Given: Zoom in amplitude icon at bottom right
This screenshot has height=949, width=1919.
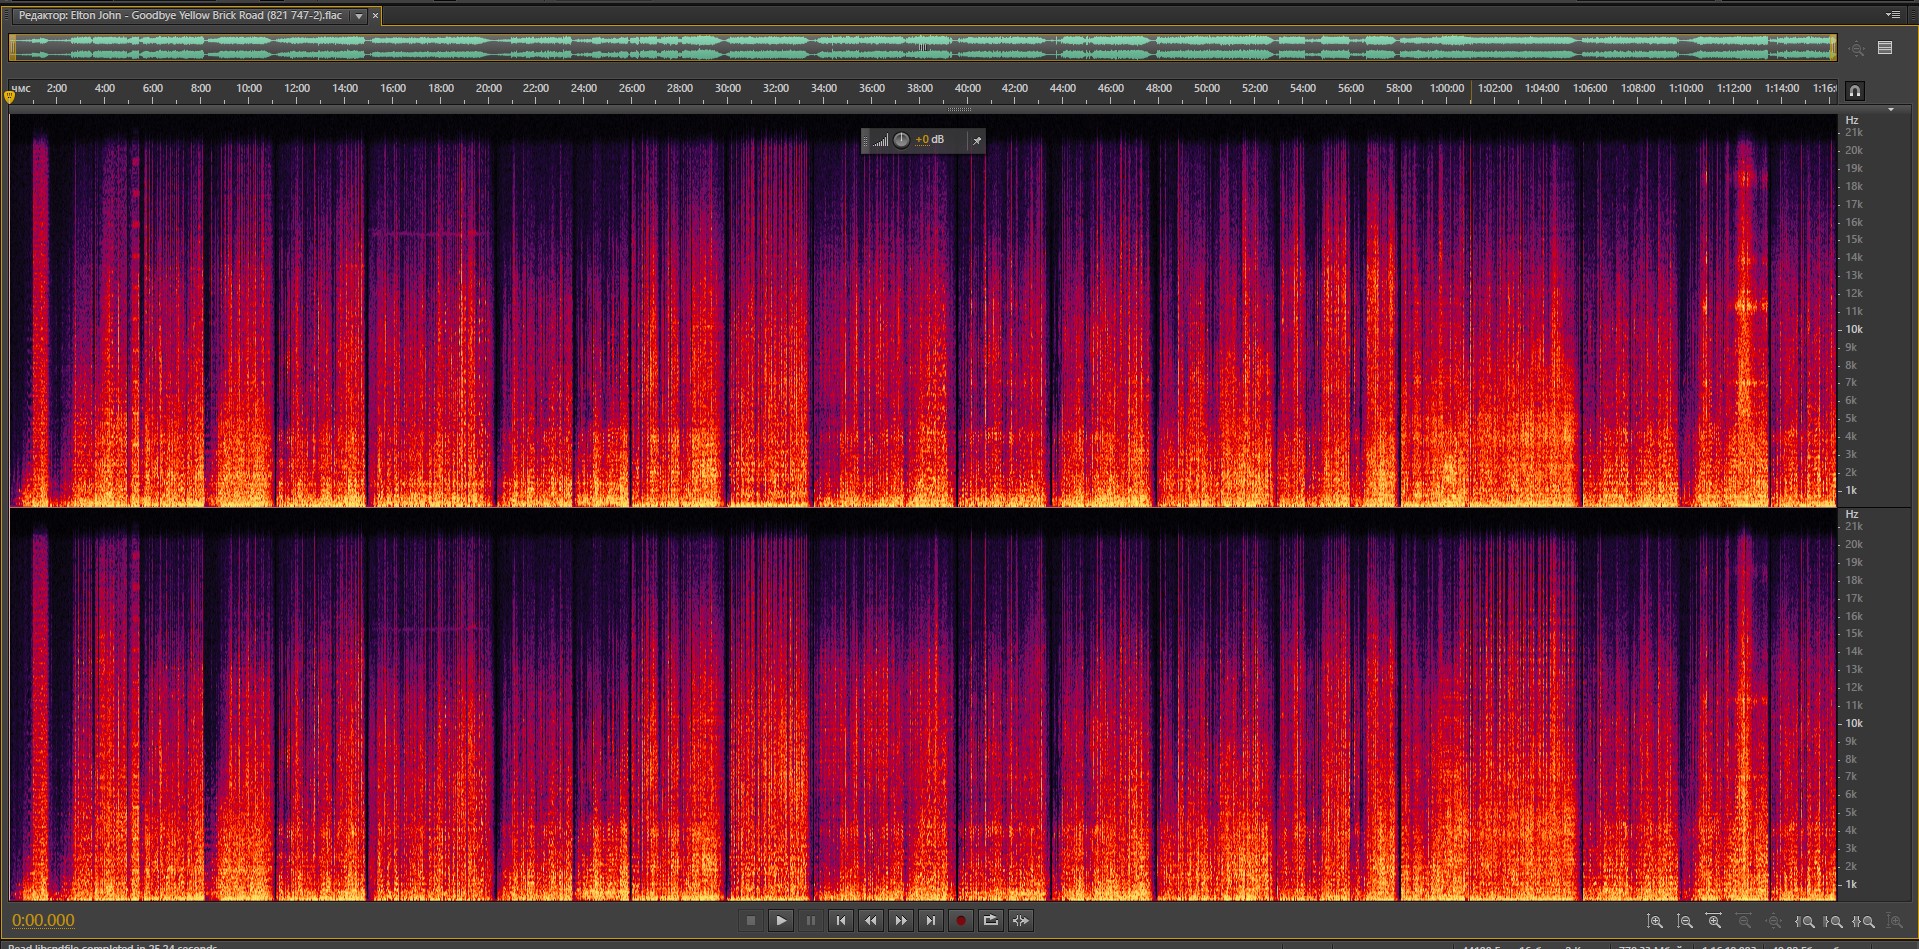Looking at the screenshot, I should pos(1655,921).
